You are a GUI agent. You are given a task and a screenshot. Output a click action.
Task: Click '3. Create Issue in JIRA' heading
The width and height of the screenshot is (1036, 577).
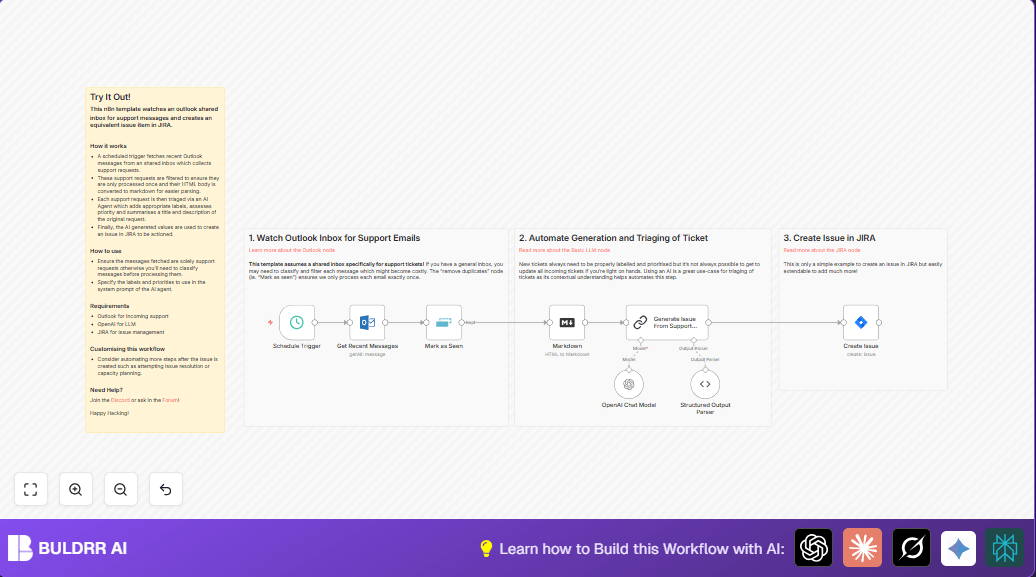click(829, 238)
